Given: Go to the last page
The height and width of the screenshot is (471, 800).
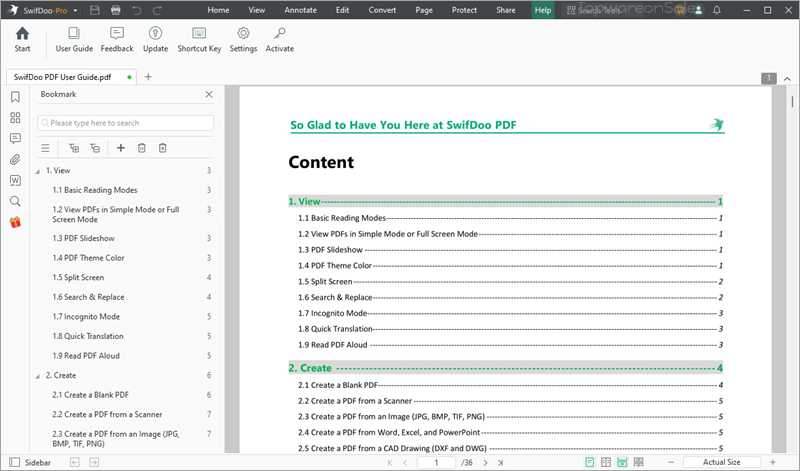Looking at the screenshot, I should 501,463.
